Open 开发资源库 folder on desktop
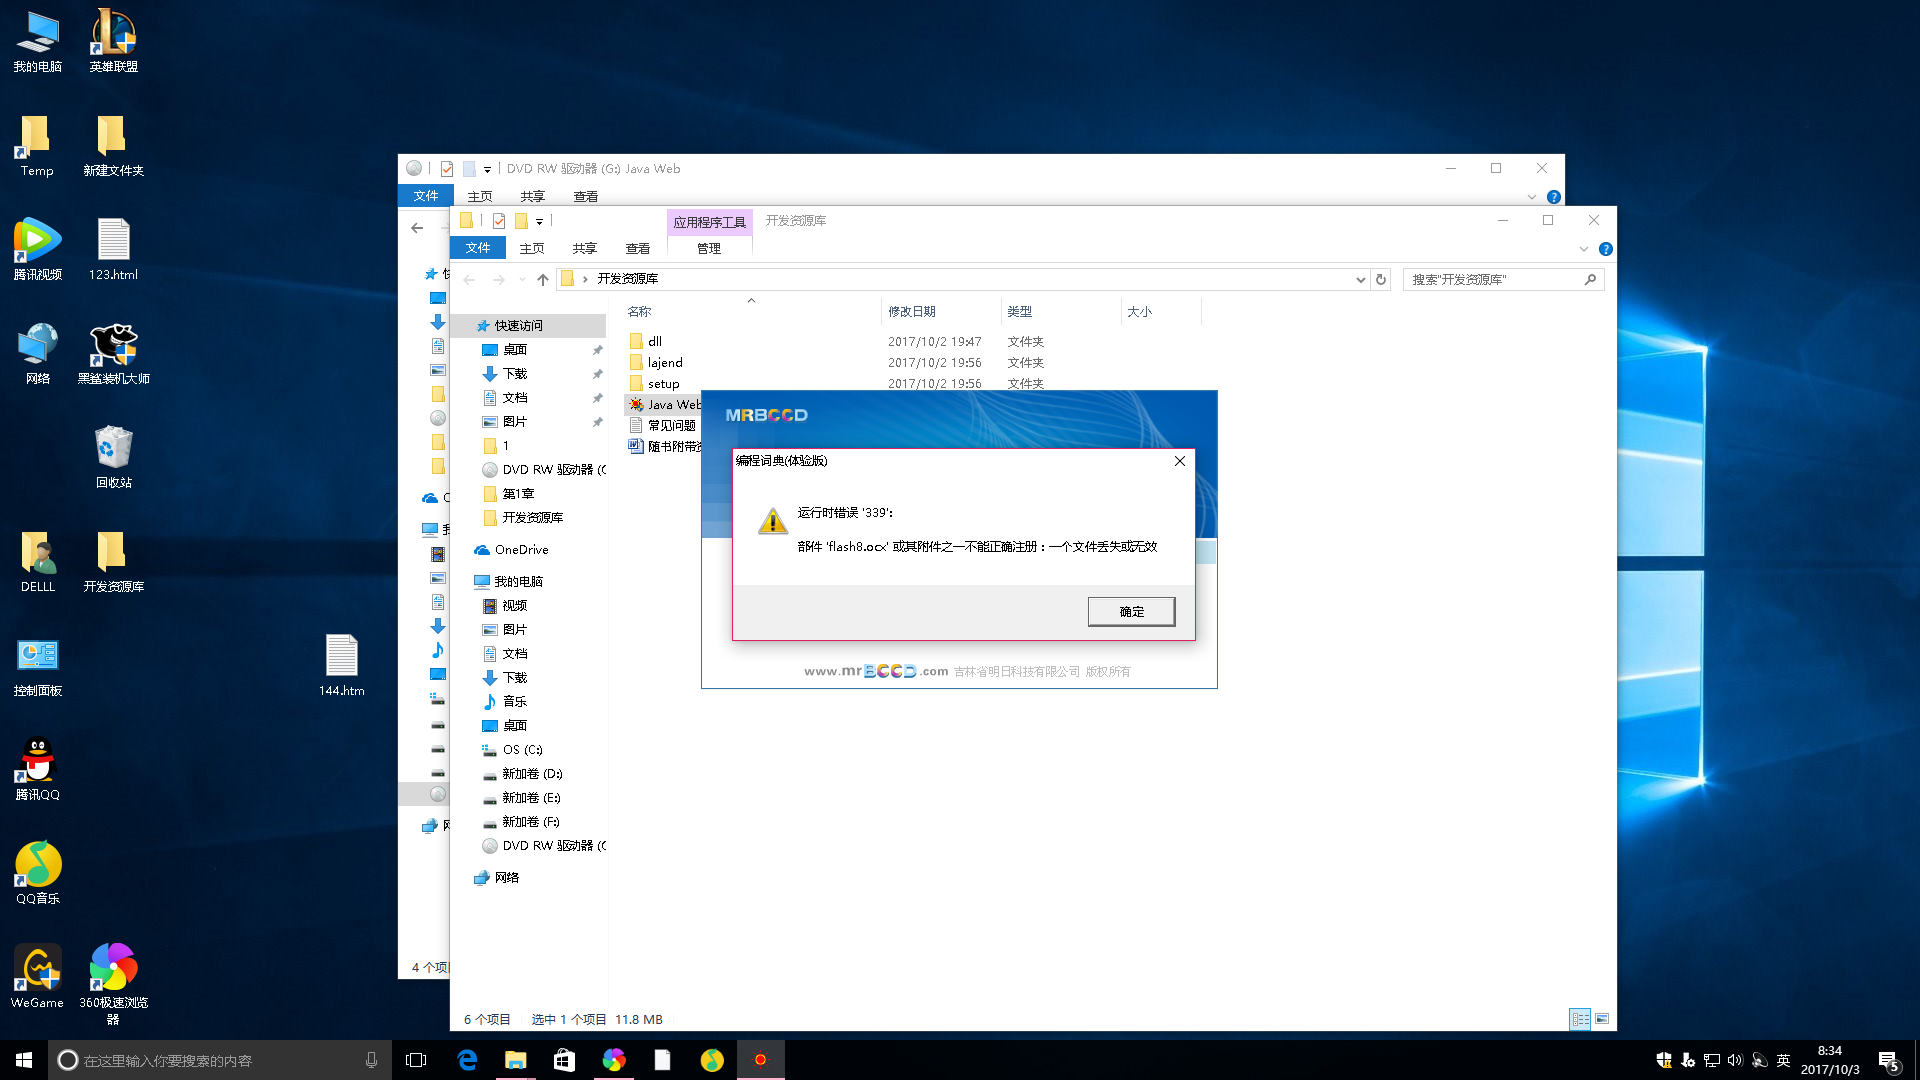 click(114, 562)
